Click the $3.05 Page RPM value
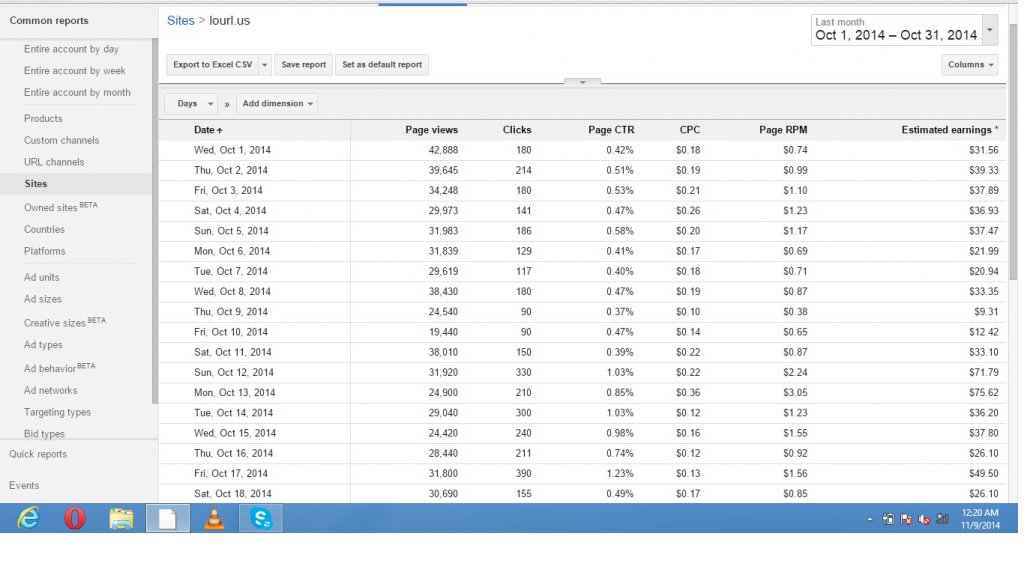 795,393
